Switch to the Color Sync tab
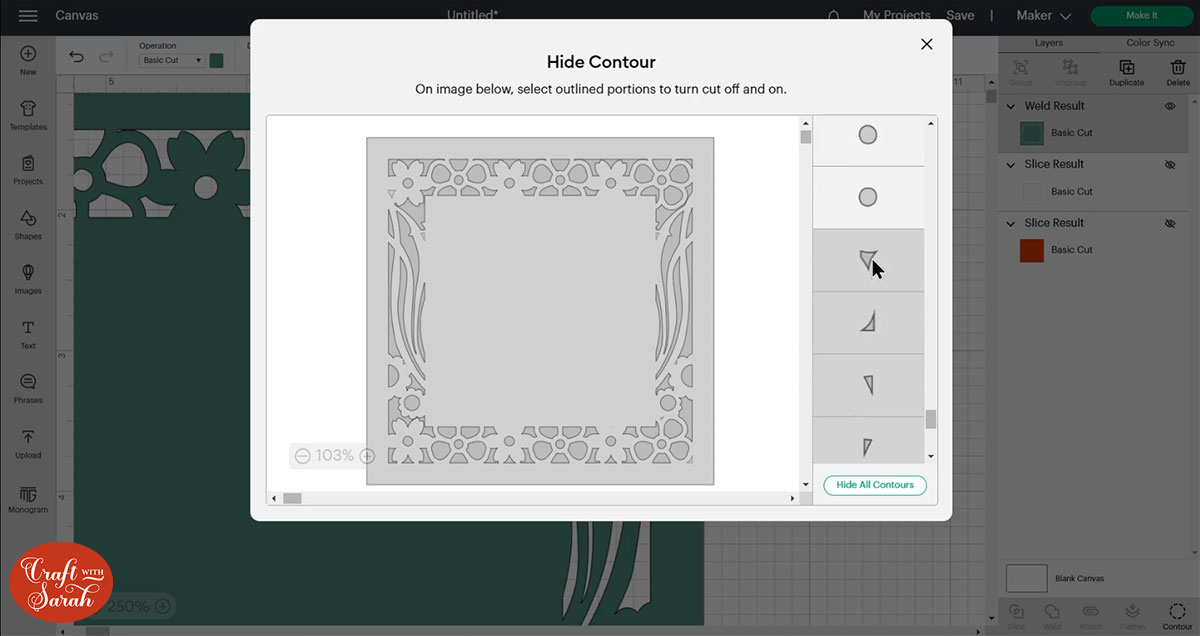Screen dimensions: 1200x636 [x=1150, y=43]
